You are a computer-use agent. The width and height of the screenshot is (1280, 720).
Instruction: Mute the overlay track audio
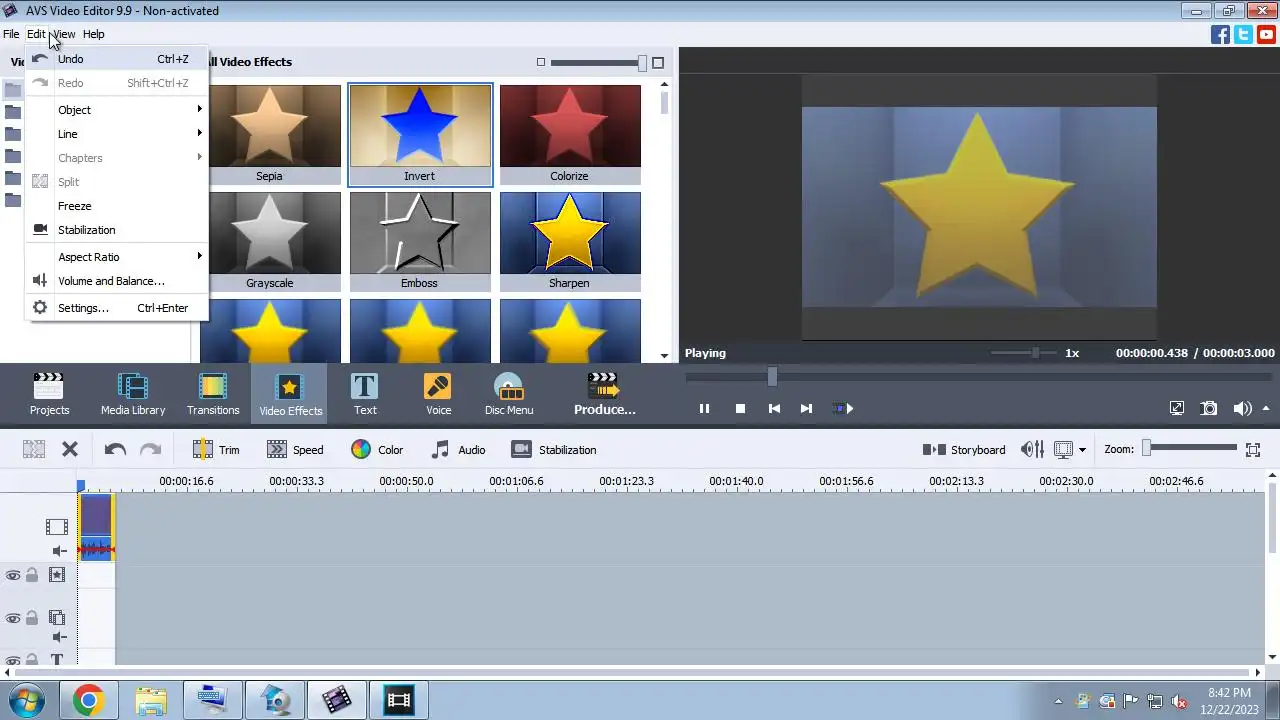pos(58,637)
